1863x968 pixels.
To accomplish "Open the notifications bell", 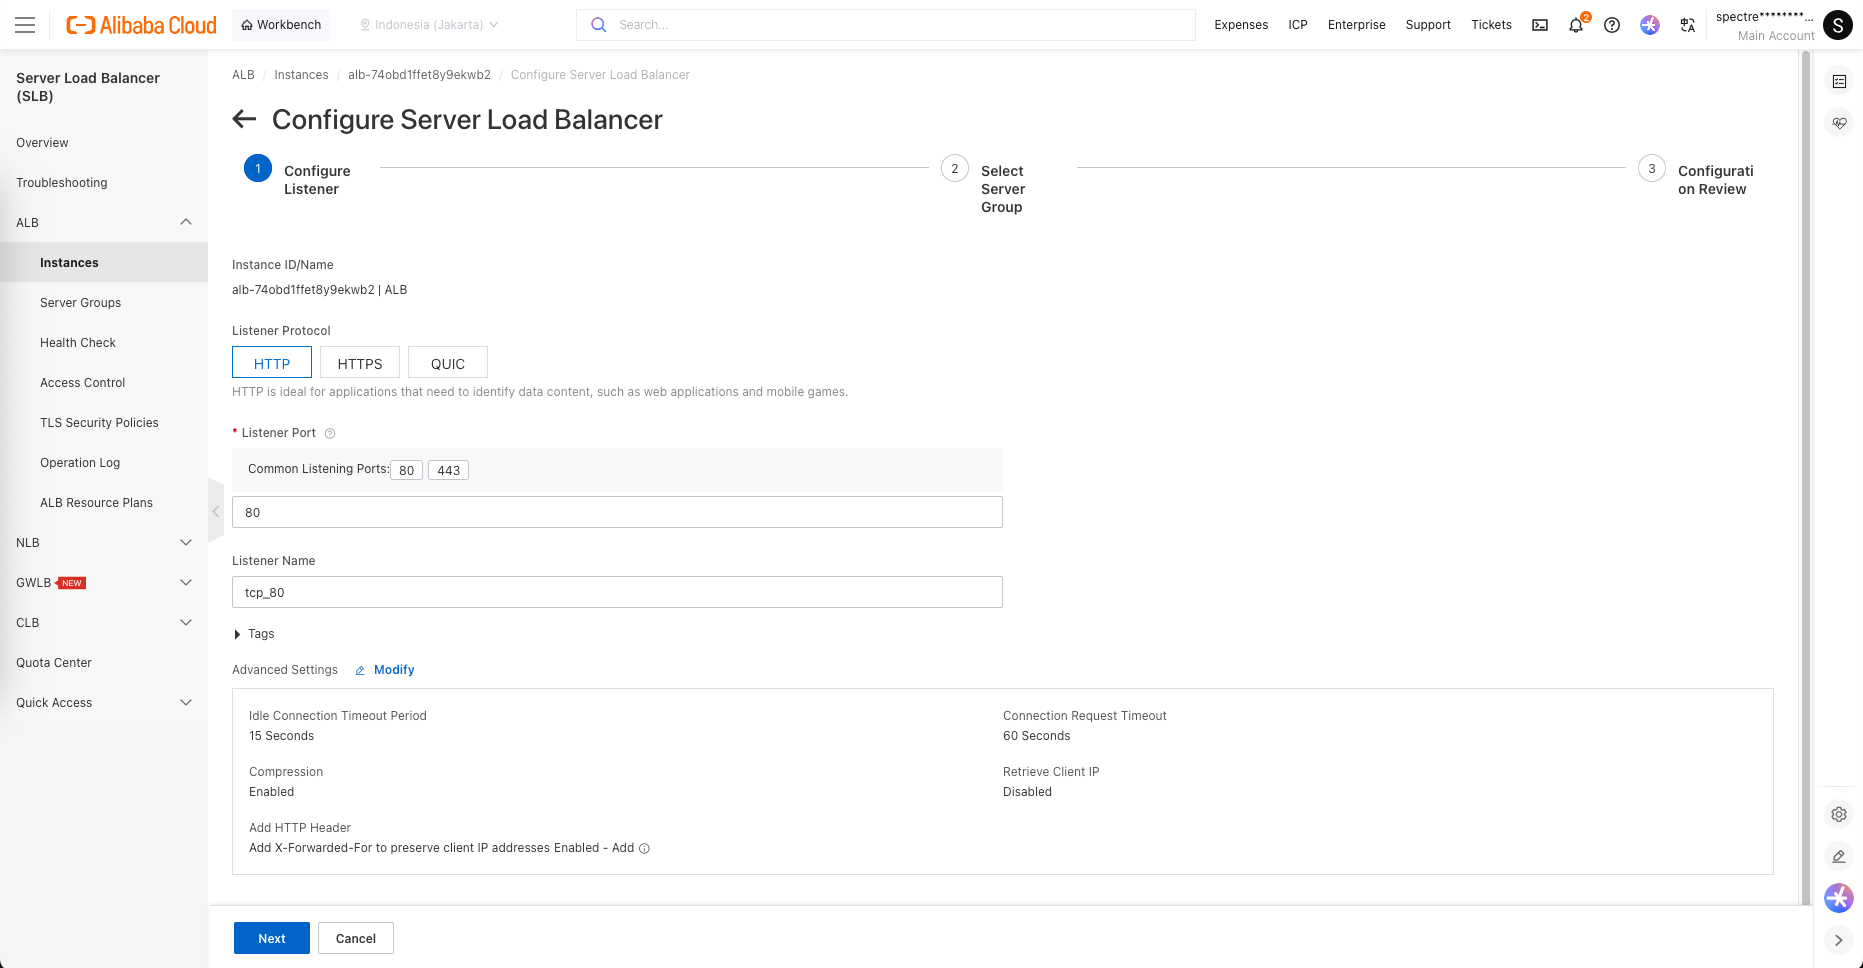I will click(x=1576, y=25).
